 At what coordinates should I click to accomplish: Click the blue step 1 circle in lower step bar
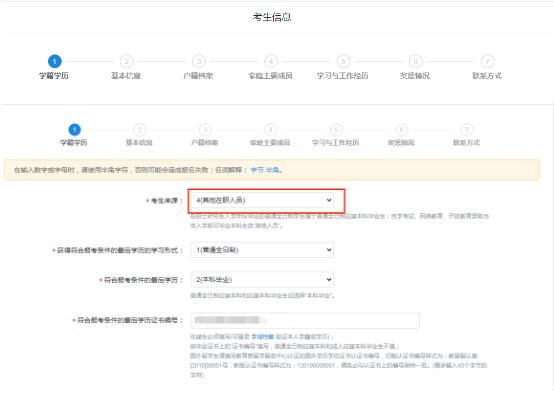click(75, 130)
